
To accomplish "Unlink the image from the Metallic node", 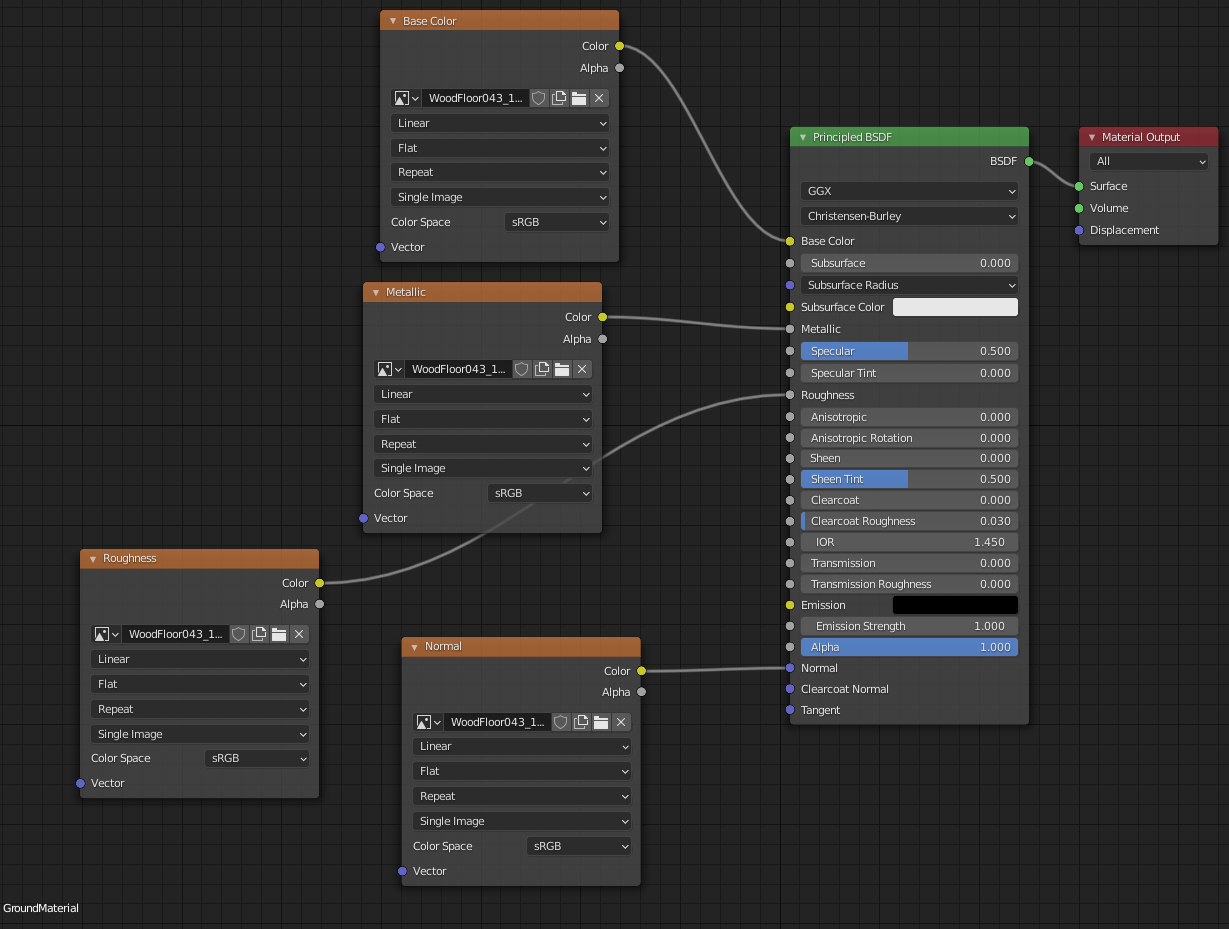I will [581, 369].
